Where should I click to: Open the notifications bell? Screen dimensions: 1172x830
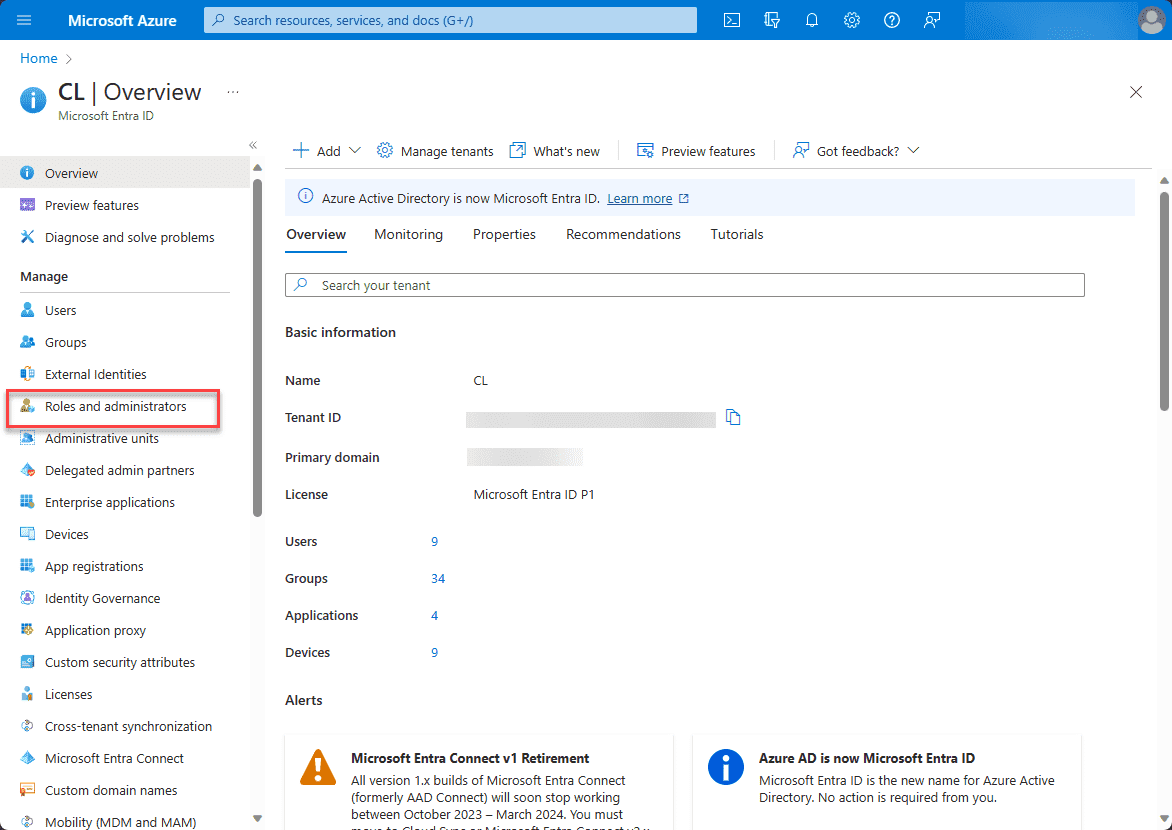(x=812, y=20)
